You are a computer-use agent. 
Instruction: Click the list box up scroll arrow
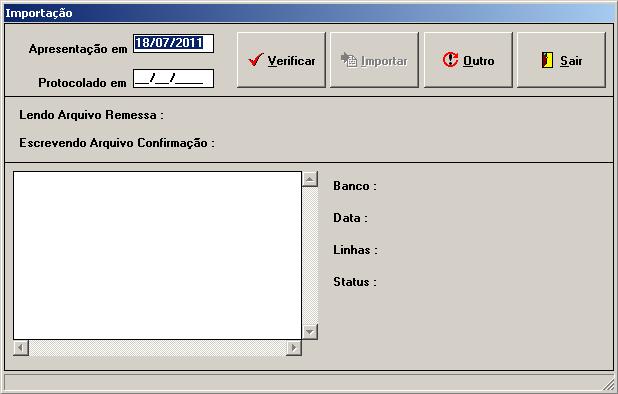pyautogui.click(x=310, y=179)
